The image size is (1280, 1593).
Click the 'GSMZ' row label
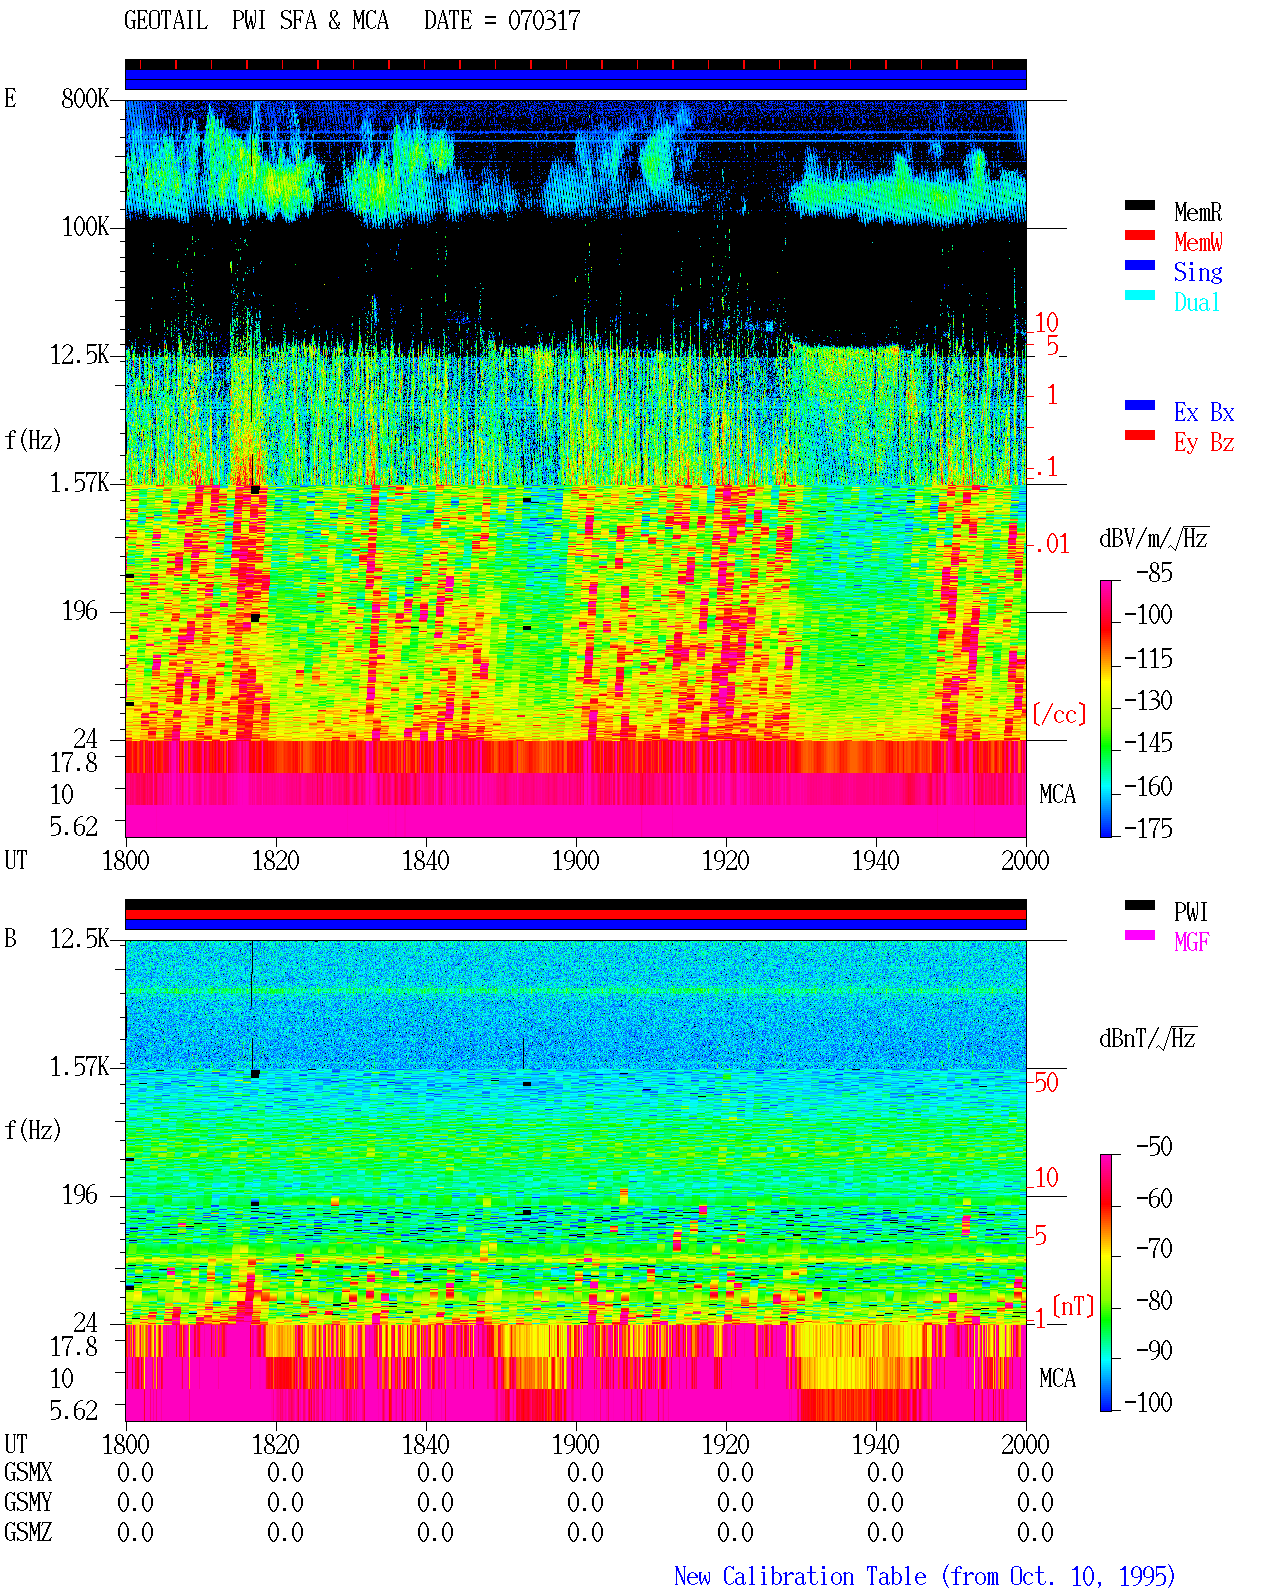coord(28,1533)
